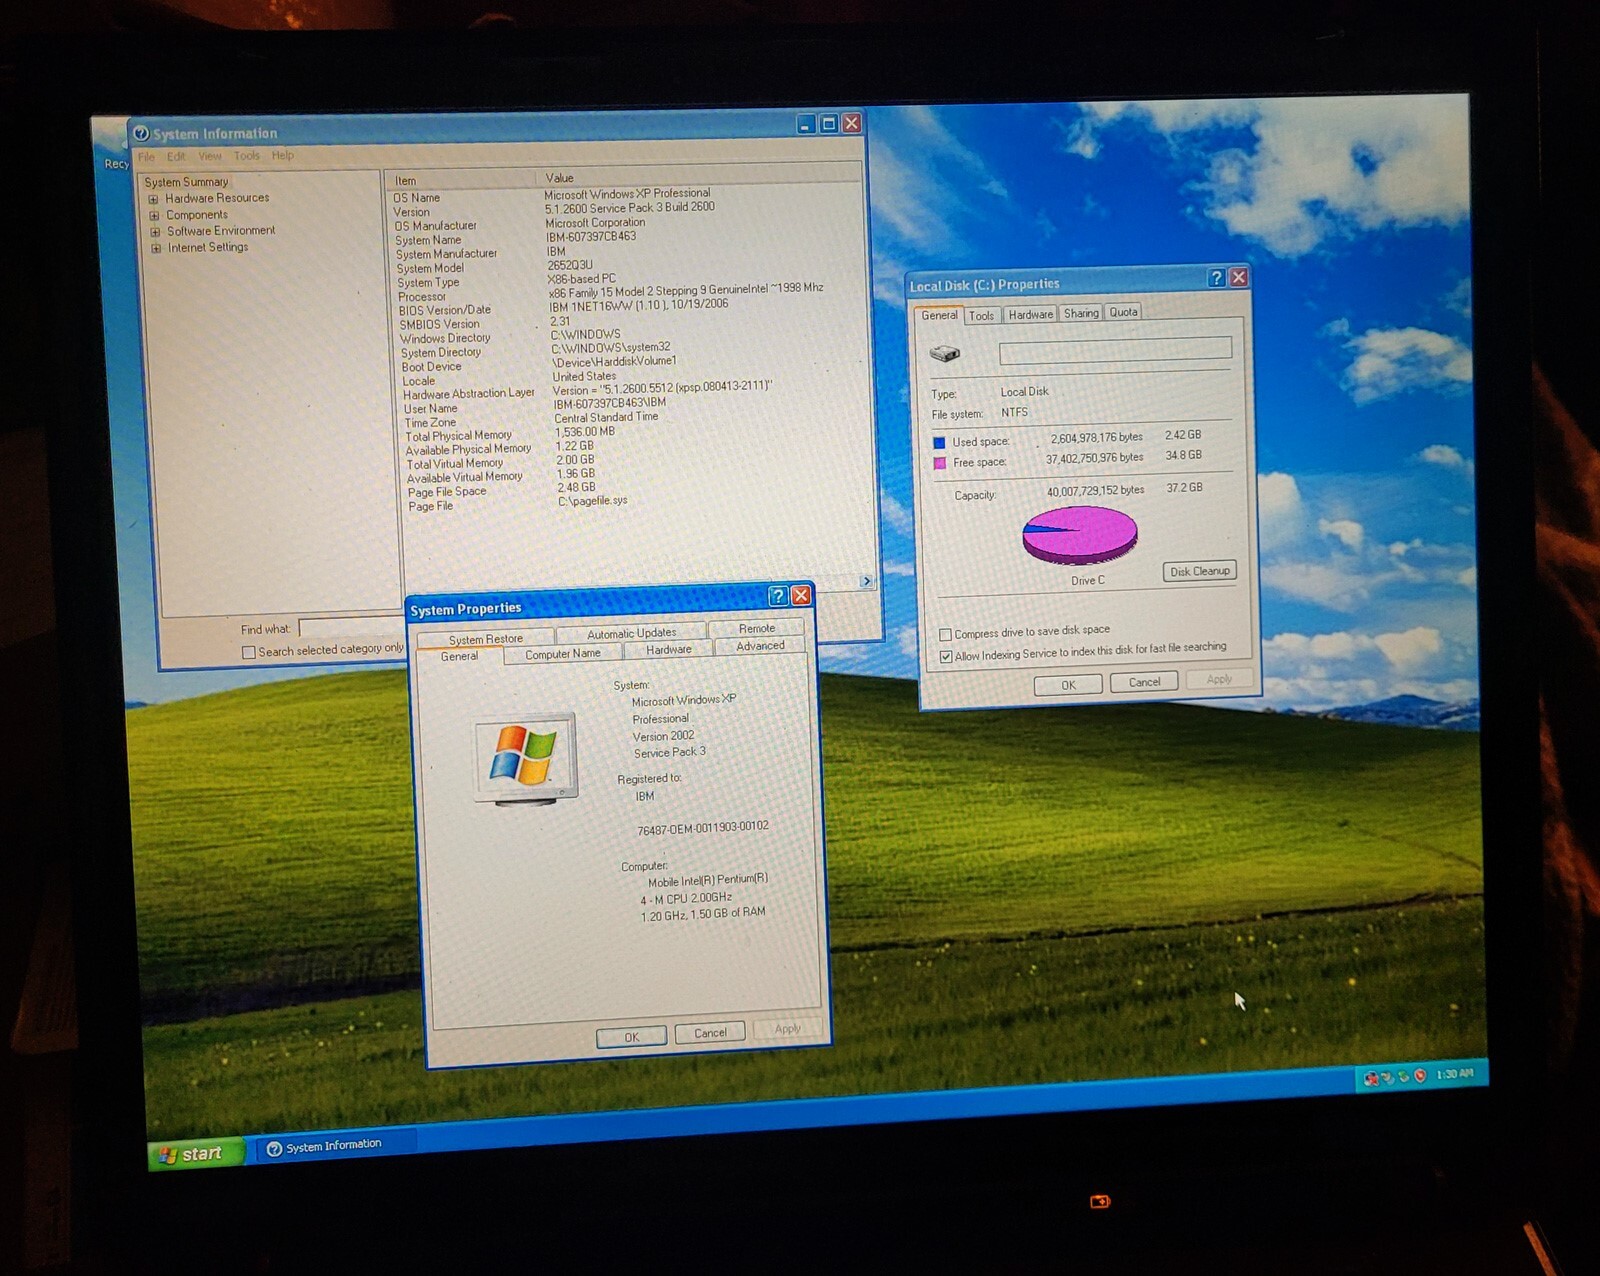Open the Advanced tab in System Properties

click(760, 646)
